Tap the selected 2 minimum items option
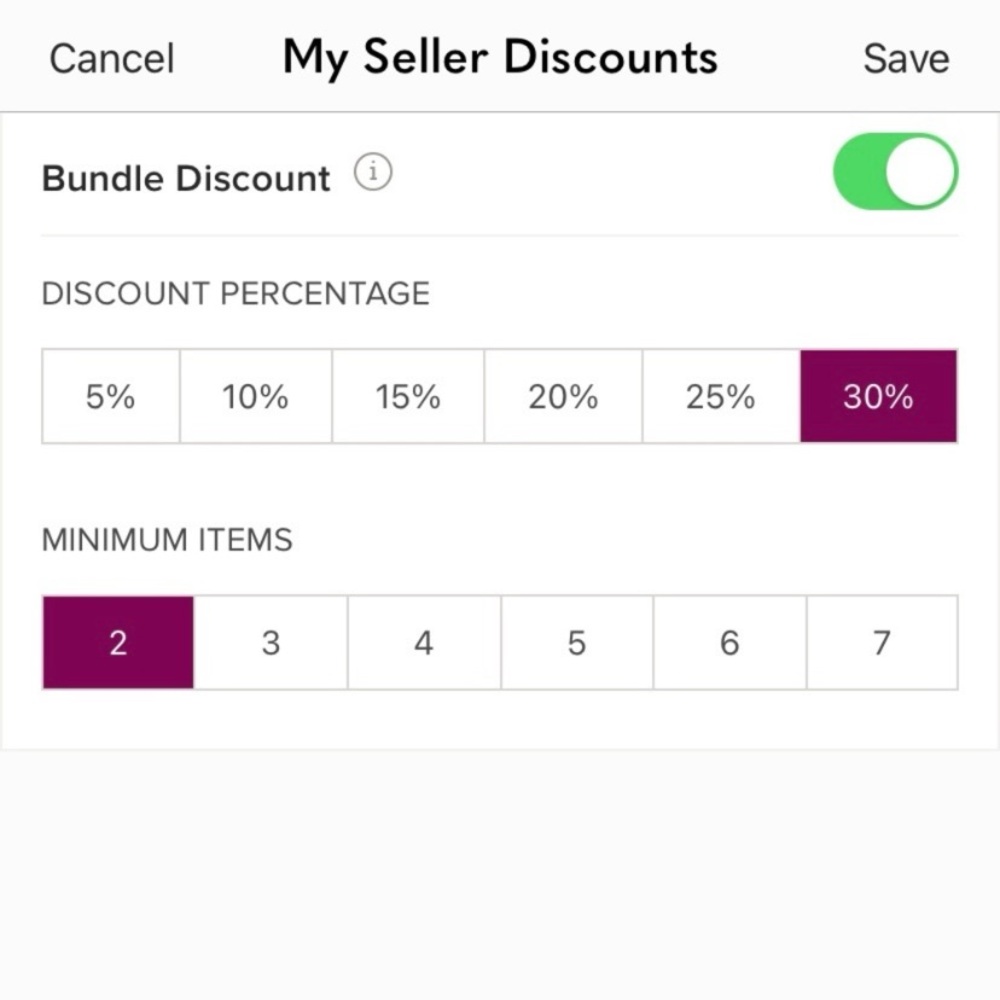This screenshot has width=1000, height=1000. pos(118,643)
